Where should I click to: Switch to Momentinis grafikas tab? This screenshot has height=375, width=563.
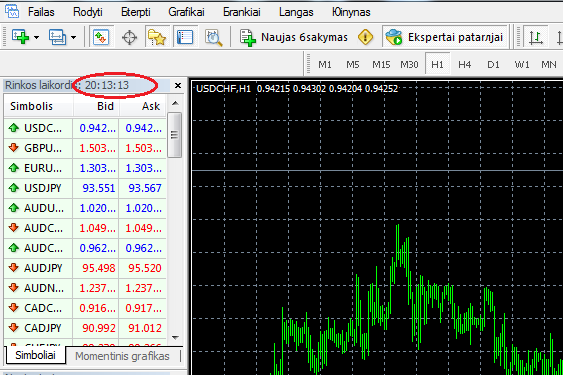122,356
